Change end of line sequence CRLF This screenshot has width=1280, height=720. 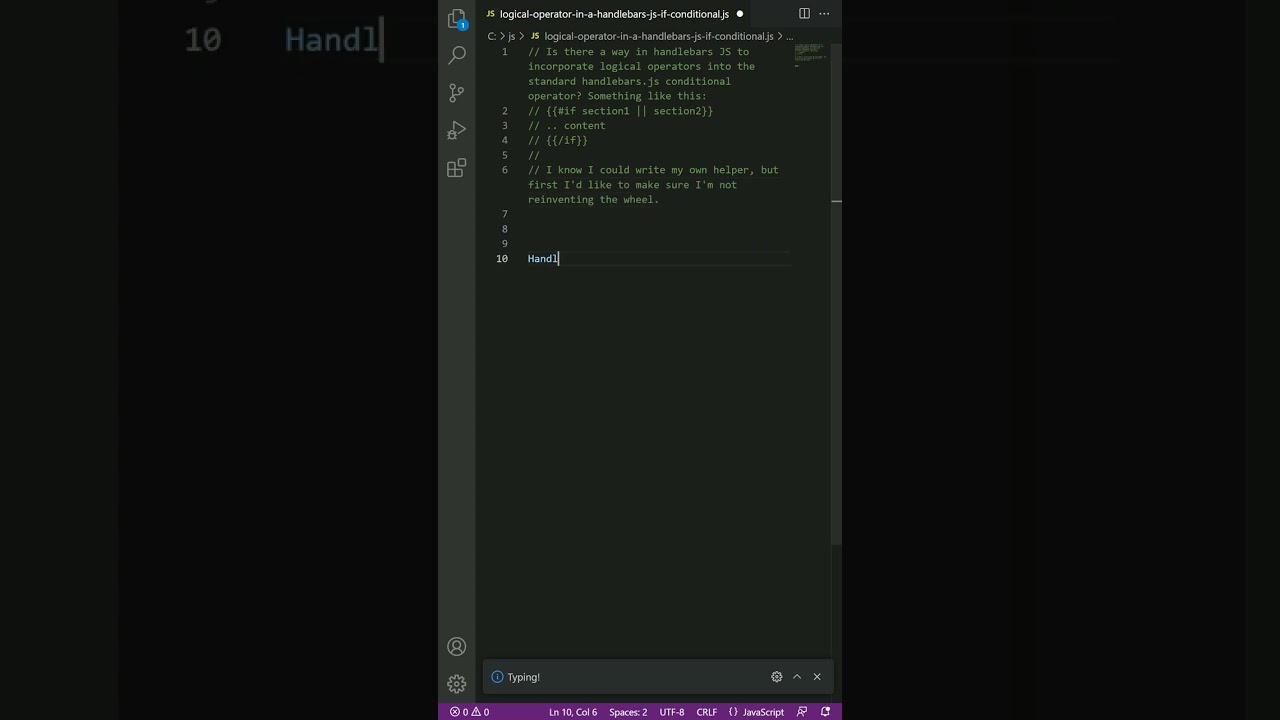pyautogui.click(x=707, y=712)
